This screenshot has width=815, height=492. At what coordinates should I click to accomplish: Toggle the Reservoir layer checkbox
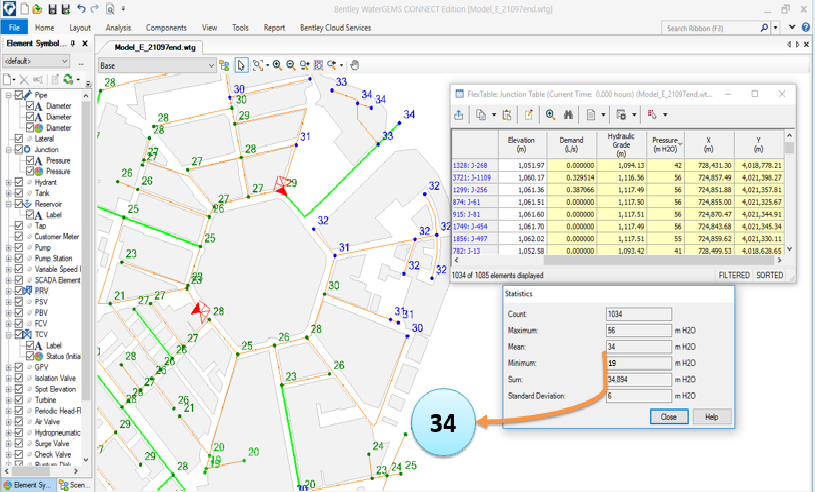click(x=19, y=204)
